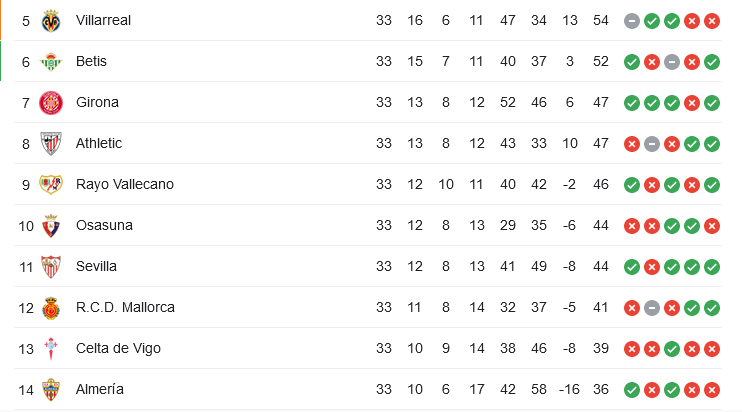Open the Villarreal team link
Image resolution: width=742 pixels, height=412 pixels.
pyautogui.click(x=103, y=20)
